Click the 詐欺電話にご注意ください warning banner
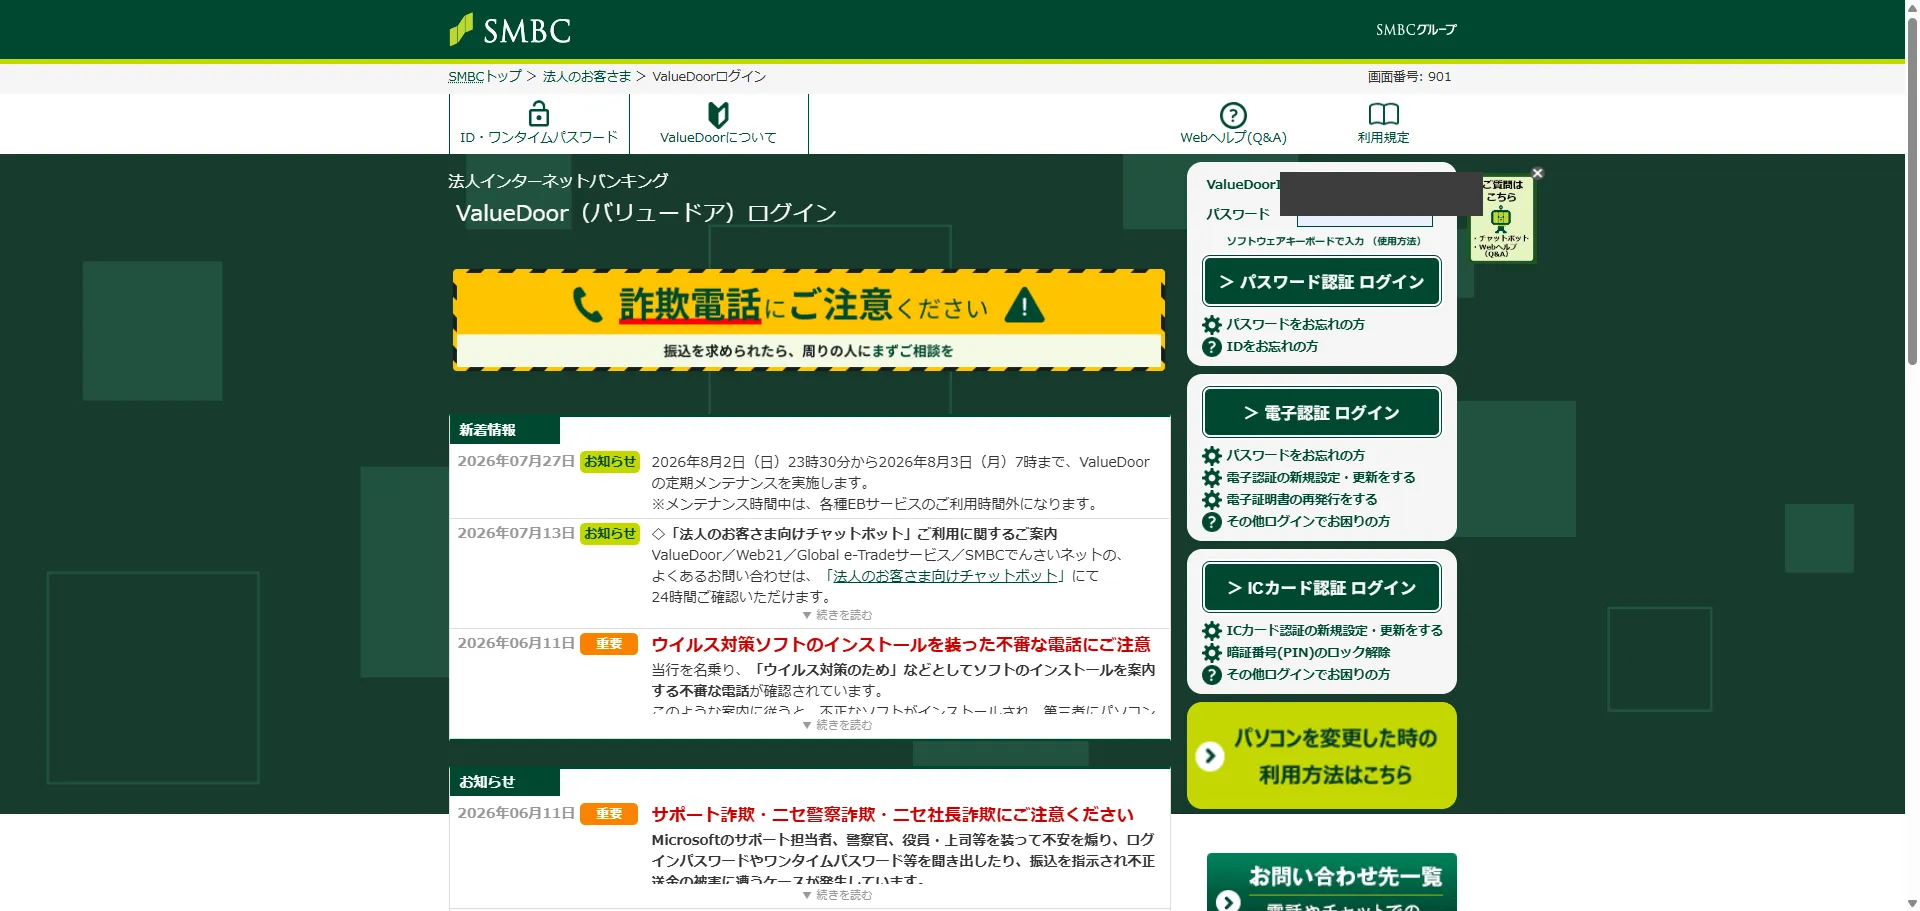1920x911 pixels. (x=808, y=320)
